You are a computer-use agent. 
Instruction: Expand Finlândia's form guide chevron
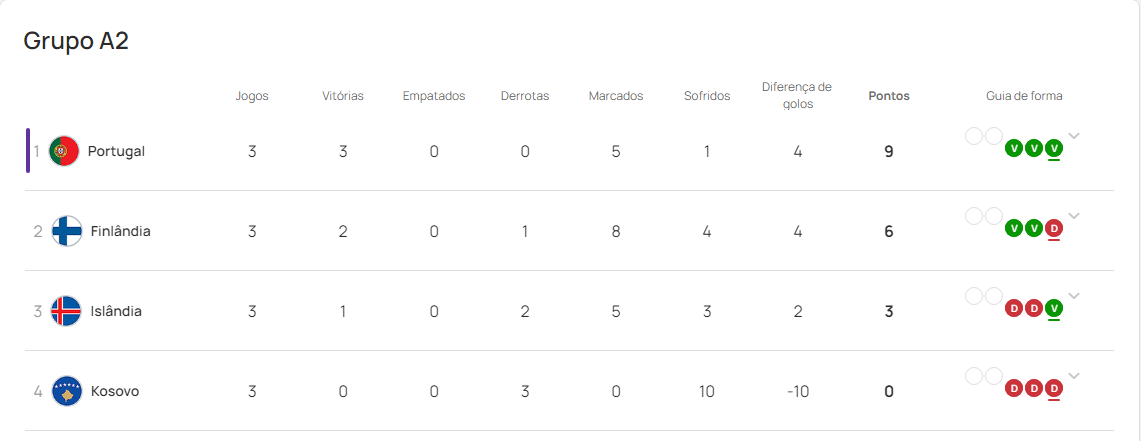coord(1074,216)
